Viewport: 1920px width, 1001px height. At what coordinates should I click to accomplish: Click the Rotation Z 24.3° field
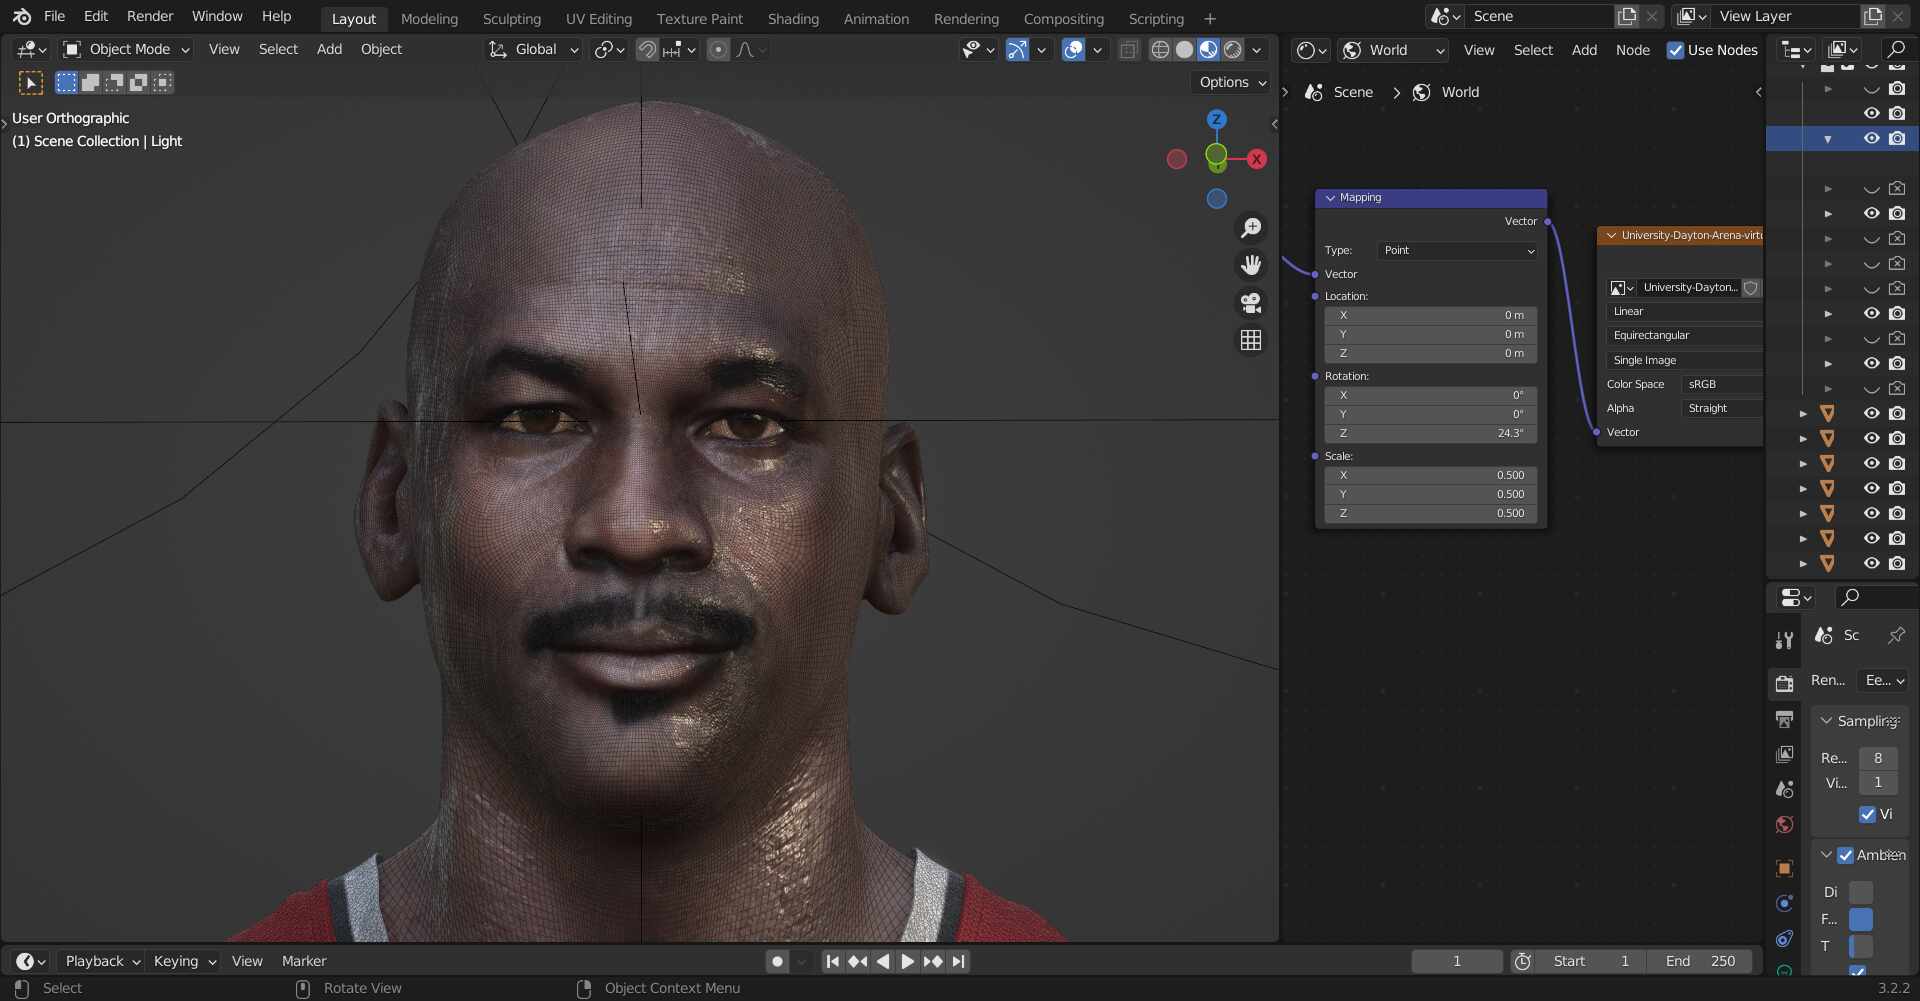[1430, 434]
